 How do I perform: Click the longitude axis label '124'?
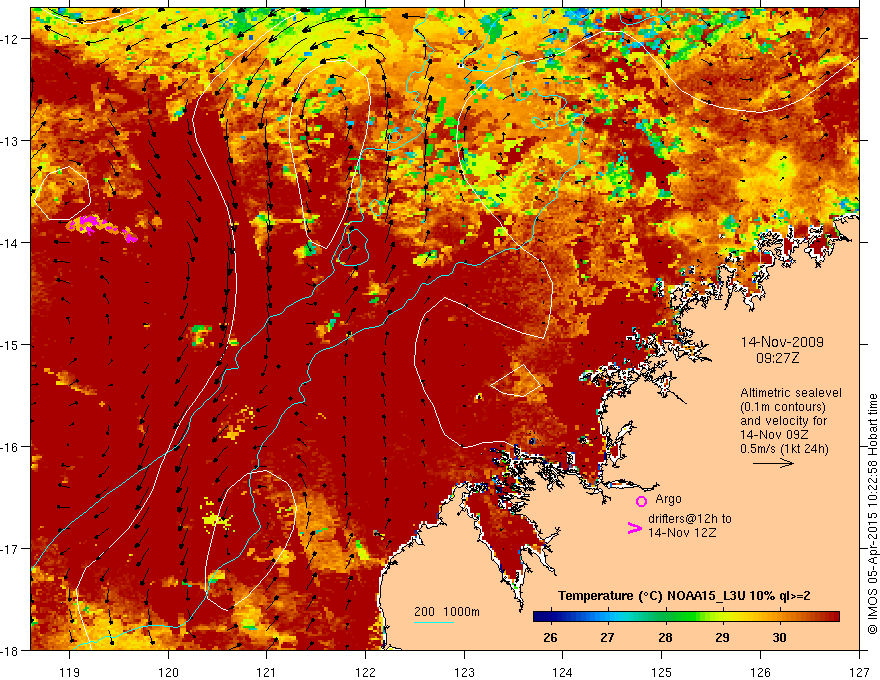pyautogui.click(x=563, y=672)
